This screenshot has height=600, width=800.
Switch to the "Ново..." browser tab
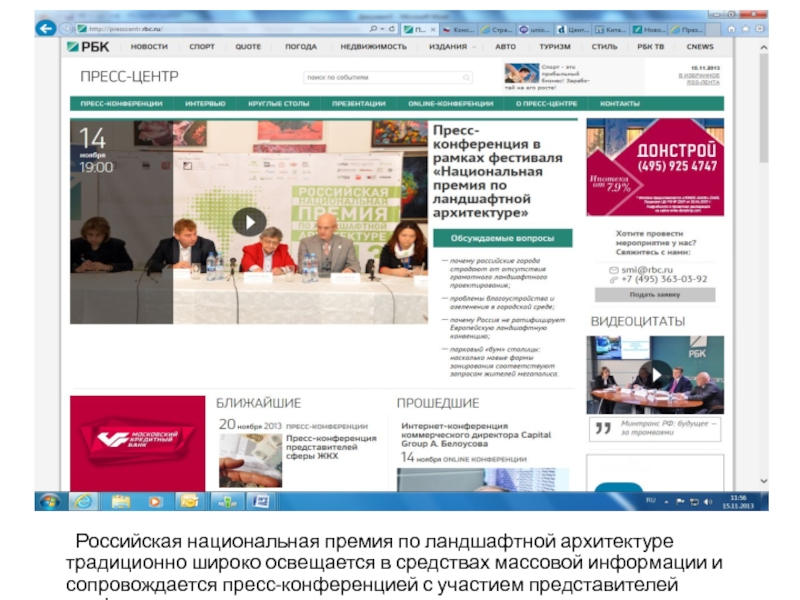(649, 30)
